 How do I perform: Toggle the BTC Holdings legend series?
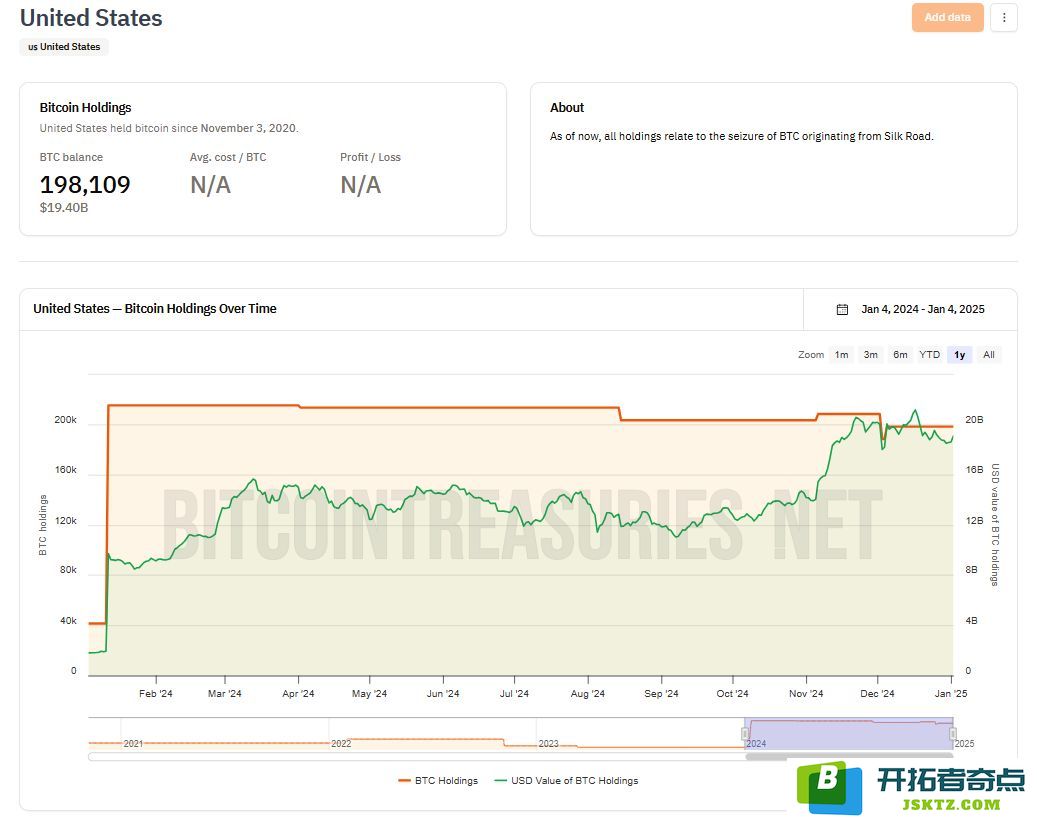438,781
